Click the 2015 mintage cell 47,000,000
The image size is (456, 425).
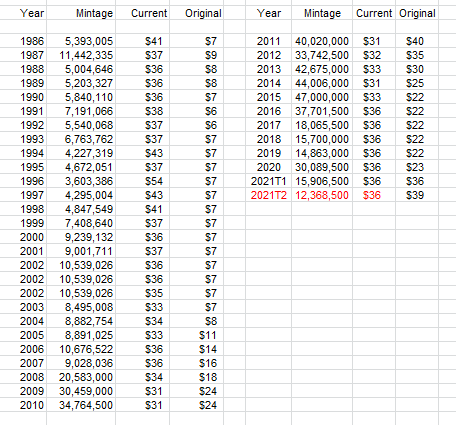tap(322, 97)
